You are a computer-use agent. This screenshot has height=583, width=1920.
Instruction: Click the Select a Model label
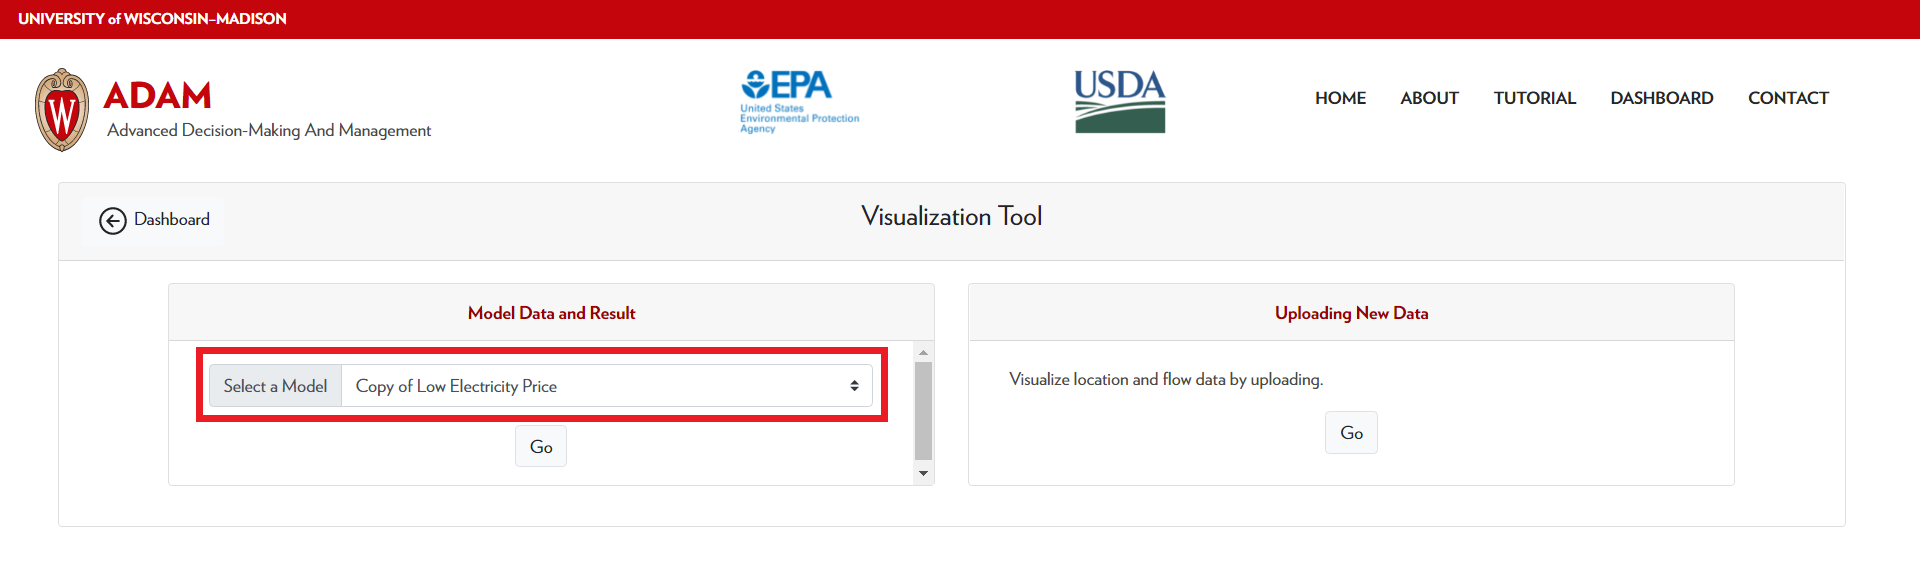[275, 386]
